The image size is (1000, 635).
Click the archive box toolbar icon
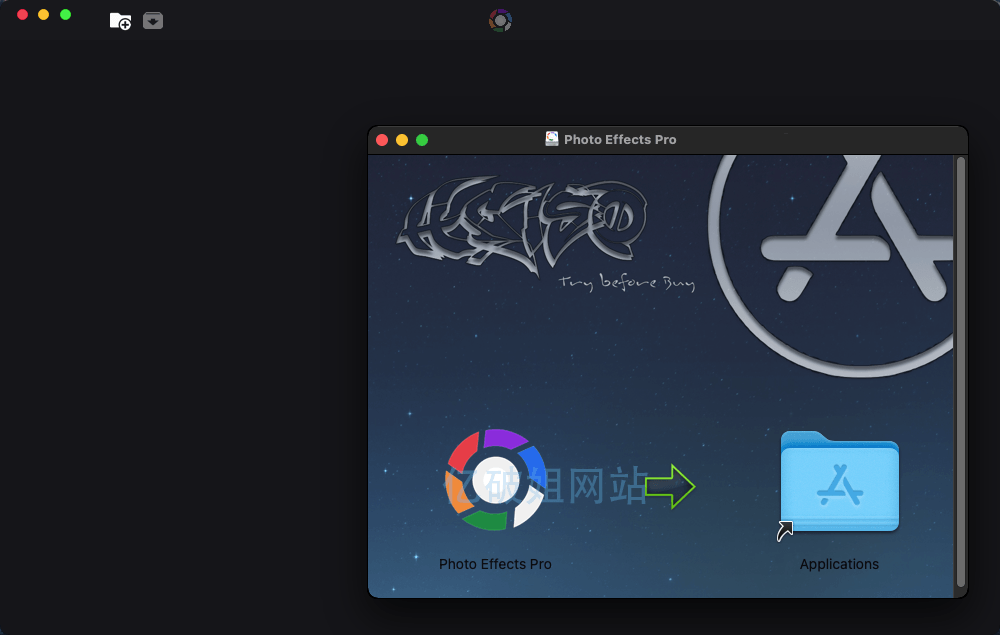point(153,21)
